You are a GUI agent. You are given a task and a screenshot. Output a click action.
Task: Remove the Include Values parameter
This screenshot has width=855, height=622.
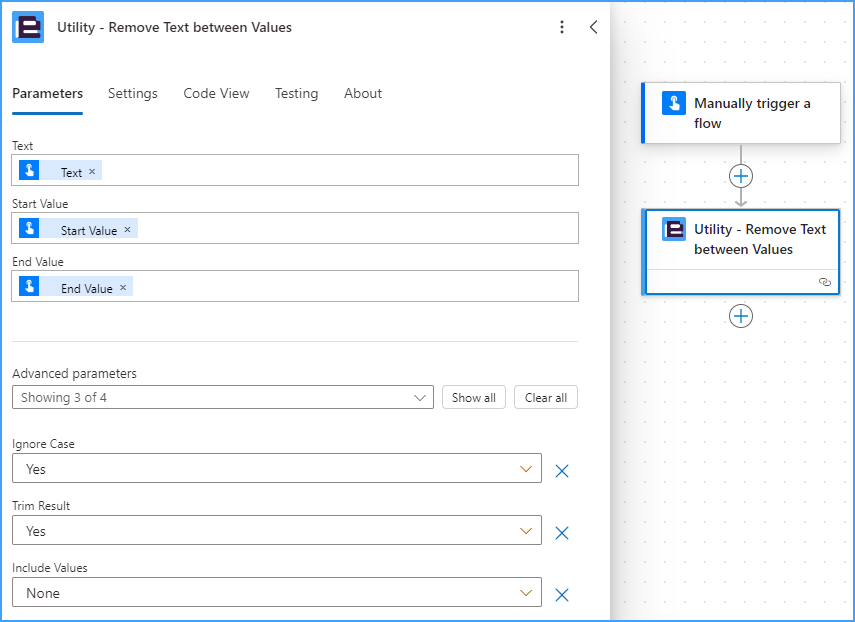pyautogui.click(x=562, y=595)
